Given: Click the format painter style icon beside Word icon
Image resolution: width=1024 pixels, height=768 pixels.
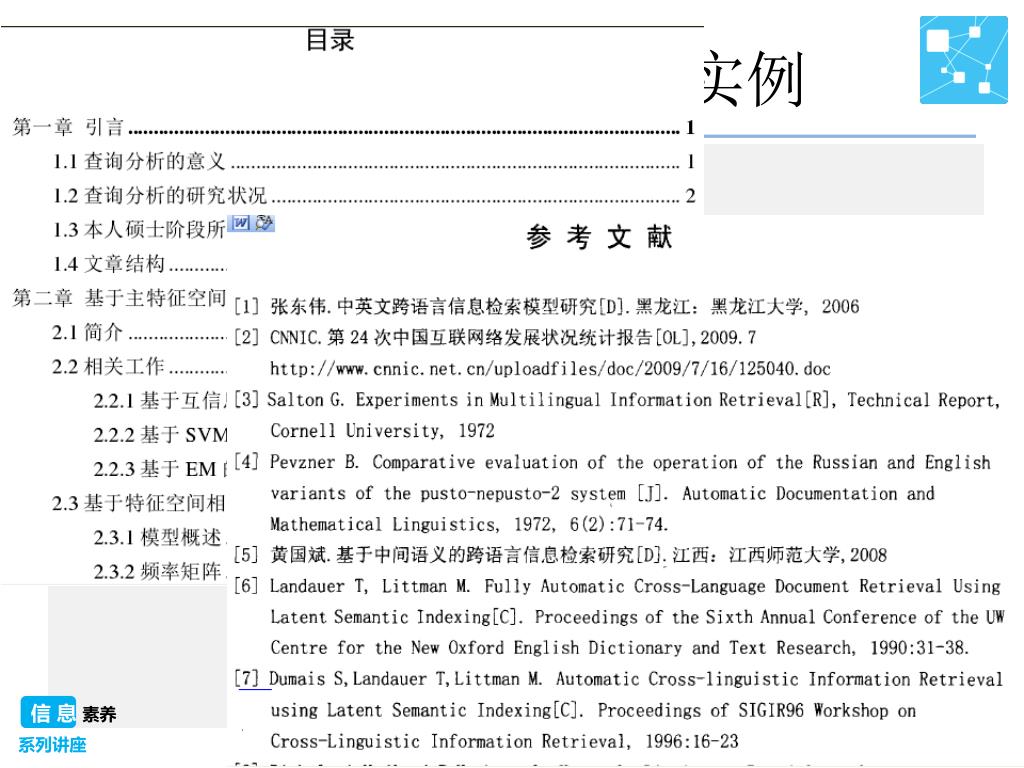Looking at the screenshot, I should point(264,223).
